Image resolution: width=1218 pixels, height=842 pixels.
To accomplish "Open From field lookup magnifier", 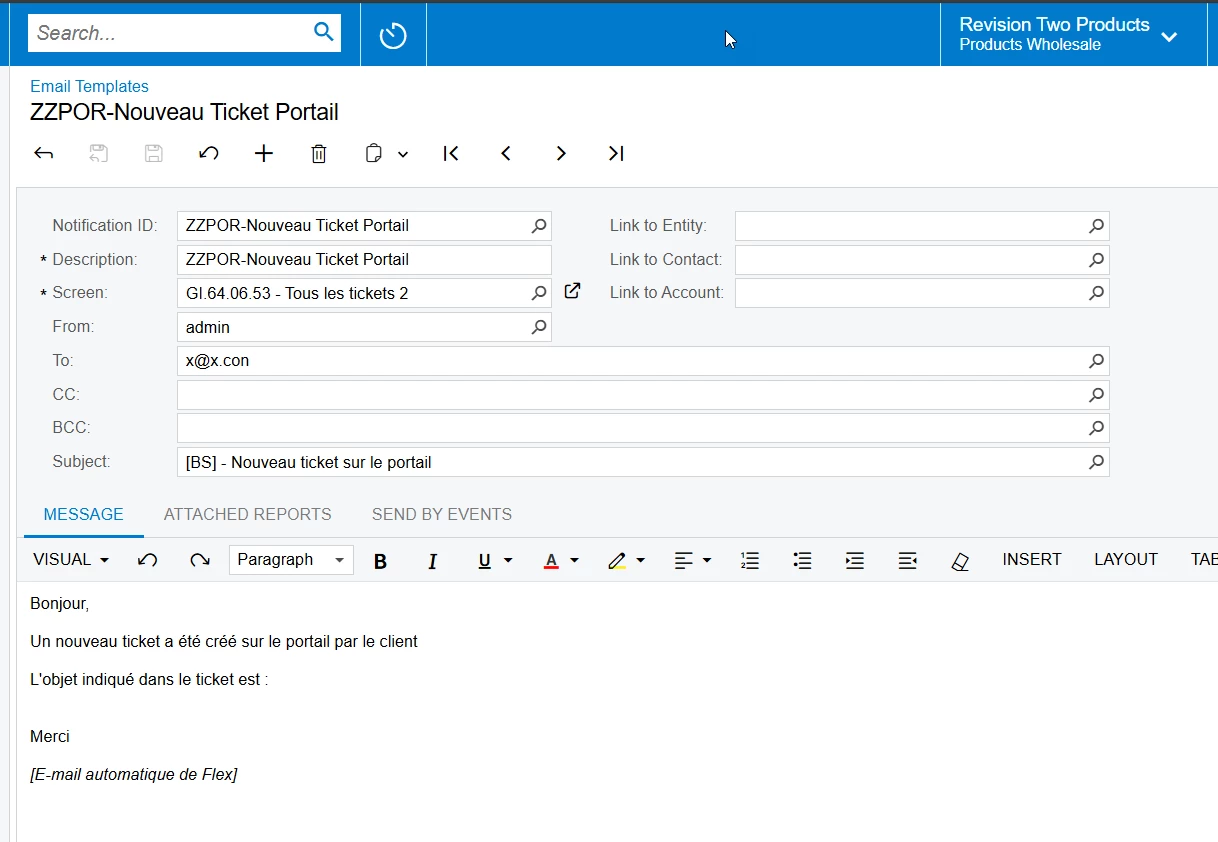I will [539, 327].
